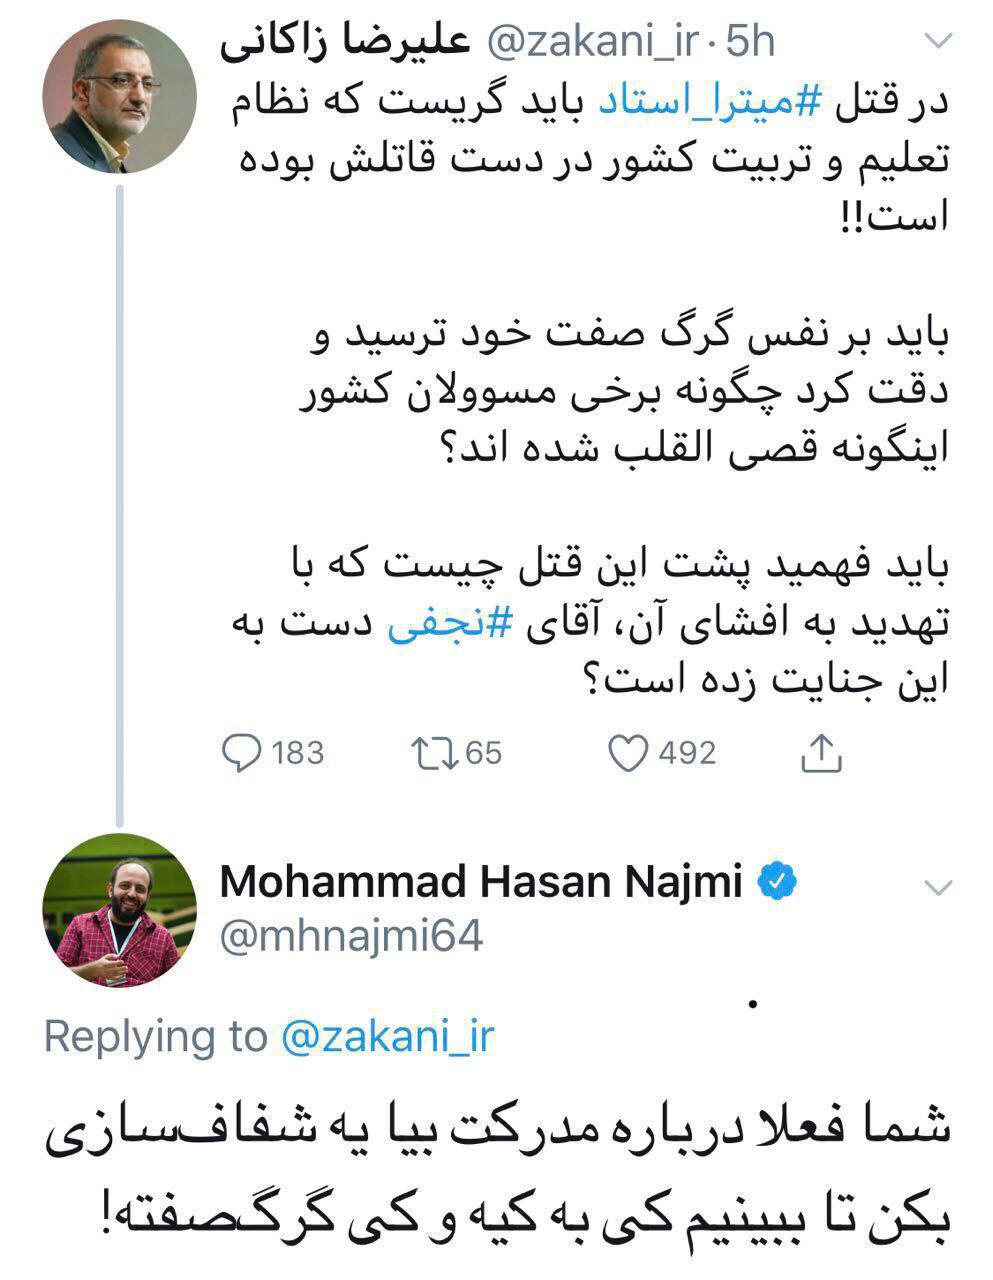Like the tweet with the heart icon
This screenshot has height=1280, width=993.
[629, 753]
